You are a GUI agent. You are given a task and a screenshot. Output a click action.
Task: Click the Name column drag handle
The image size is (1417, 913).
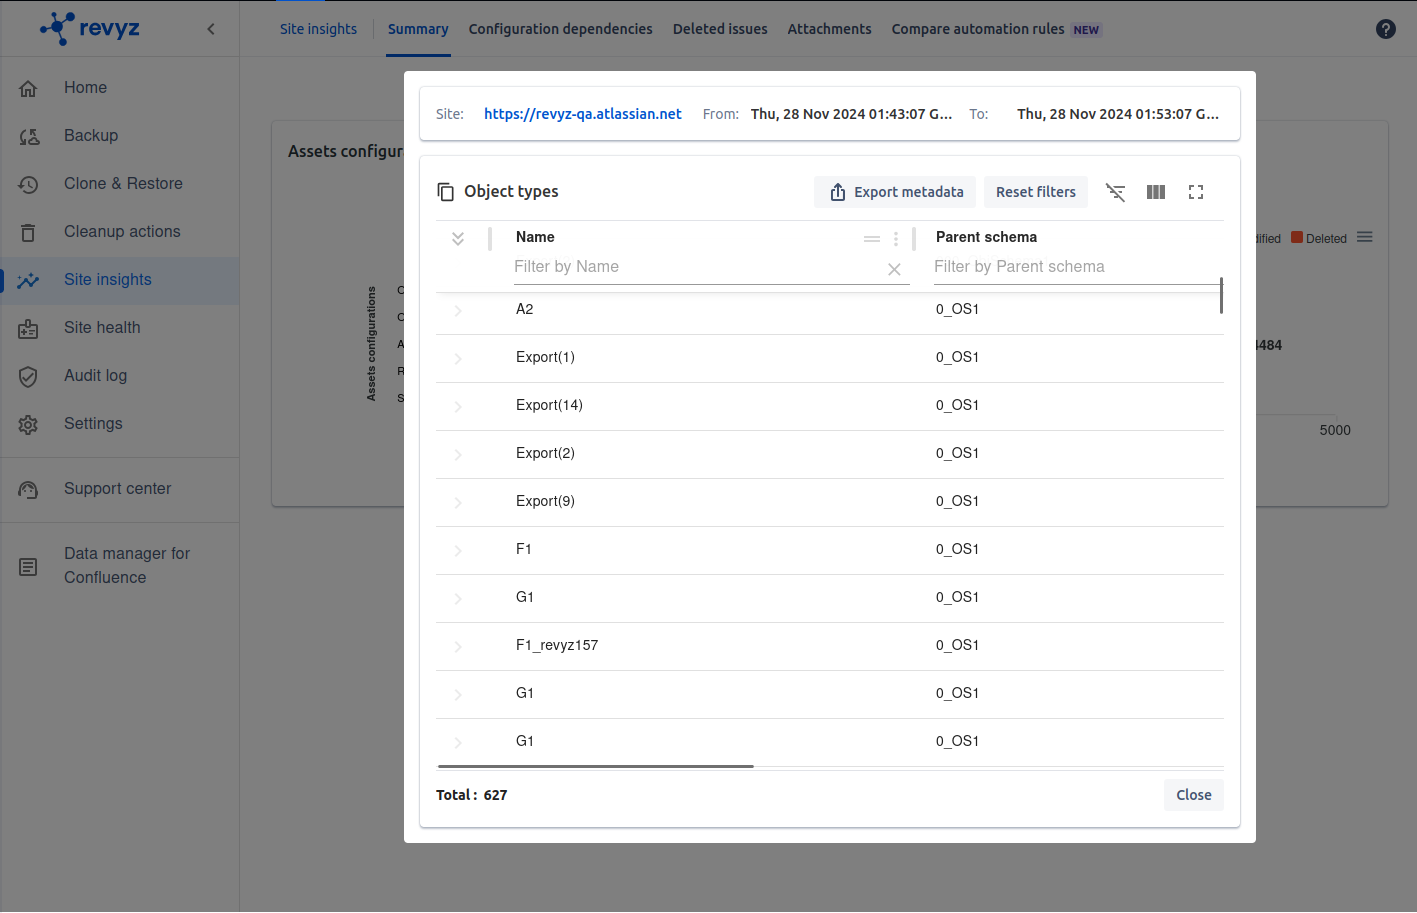click(871, 239)
